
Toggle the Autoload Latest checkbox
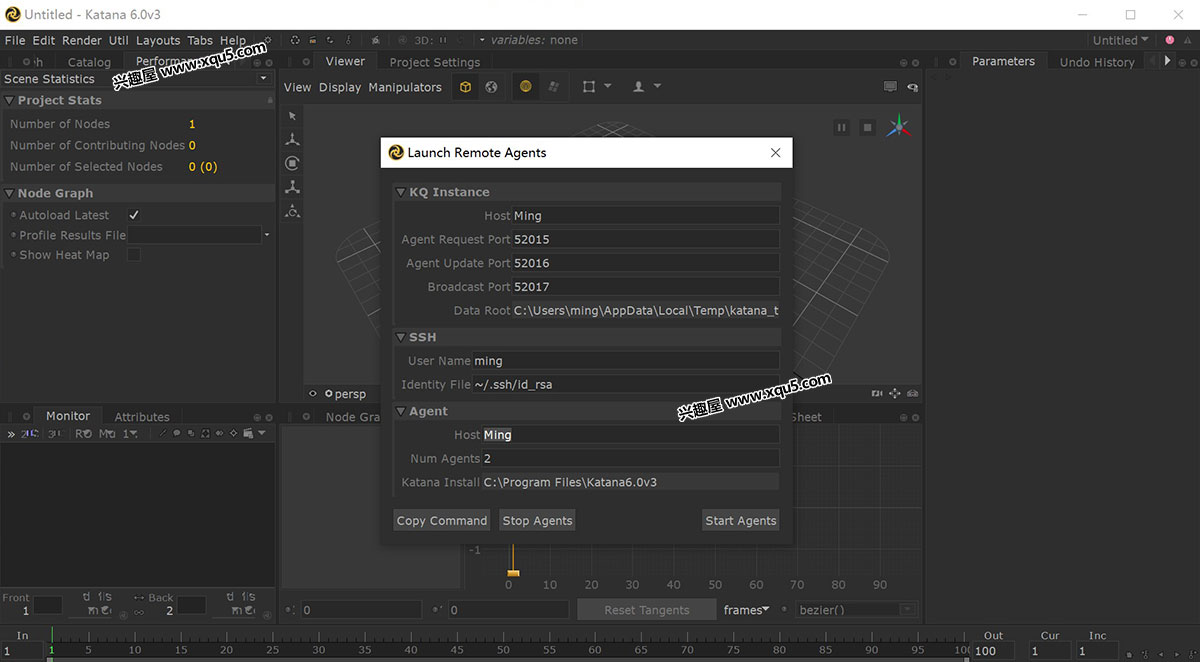click(134, 215)
